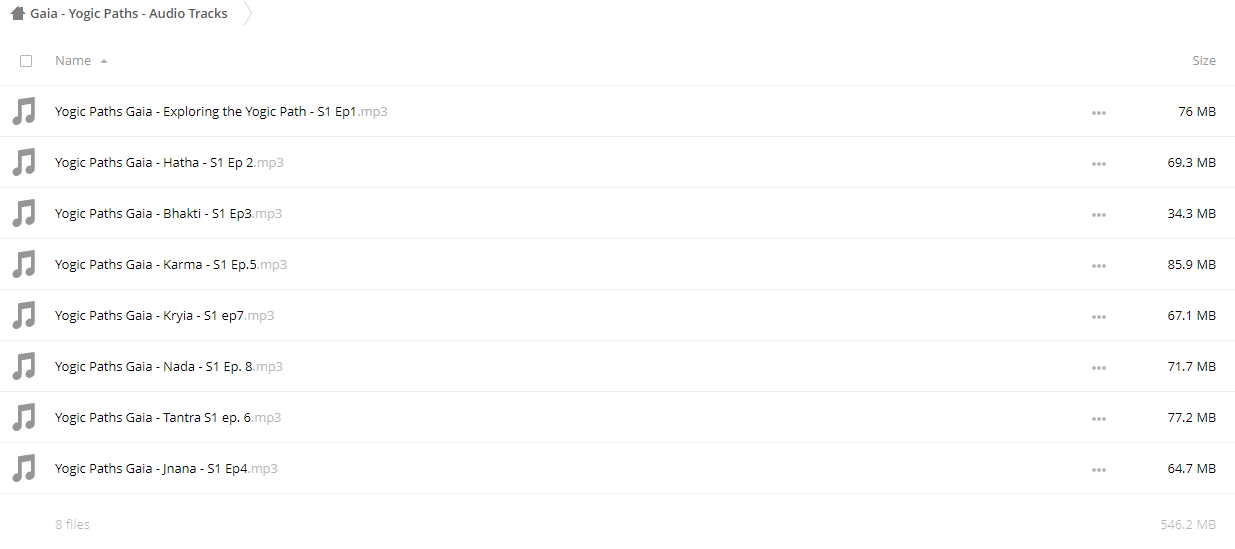Open more options menu for Tantra file
The width and height of the screenshot is (1235, 549).
pyautogui.click(x=1099, y=418)
